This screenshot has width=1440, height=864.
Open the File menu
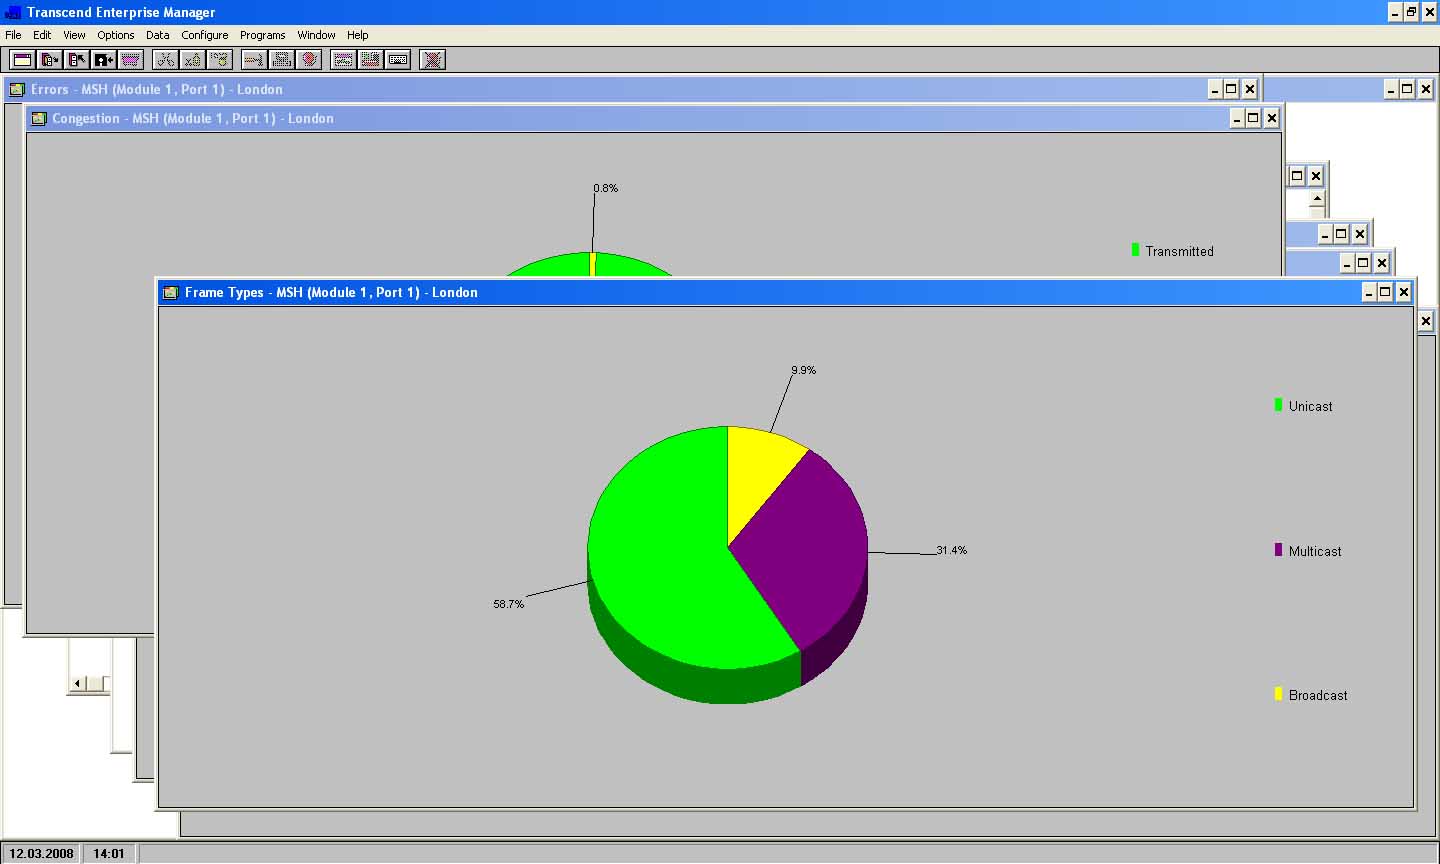click(13, 35)
